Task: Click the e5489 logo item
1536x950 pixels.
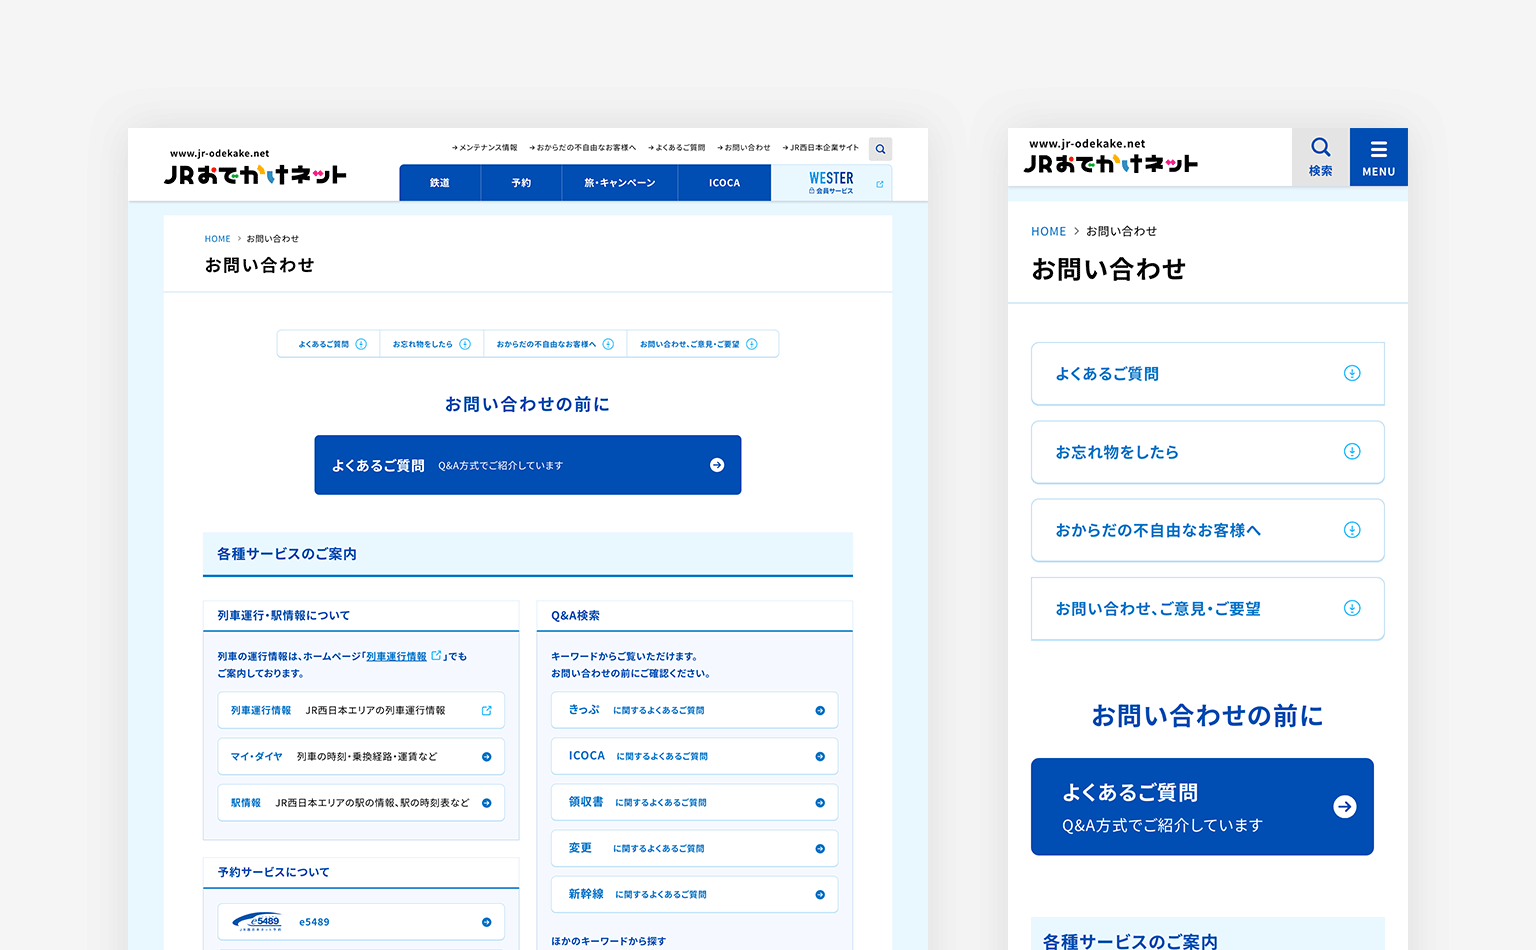Action: [x=258, y=922]
